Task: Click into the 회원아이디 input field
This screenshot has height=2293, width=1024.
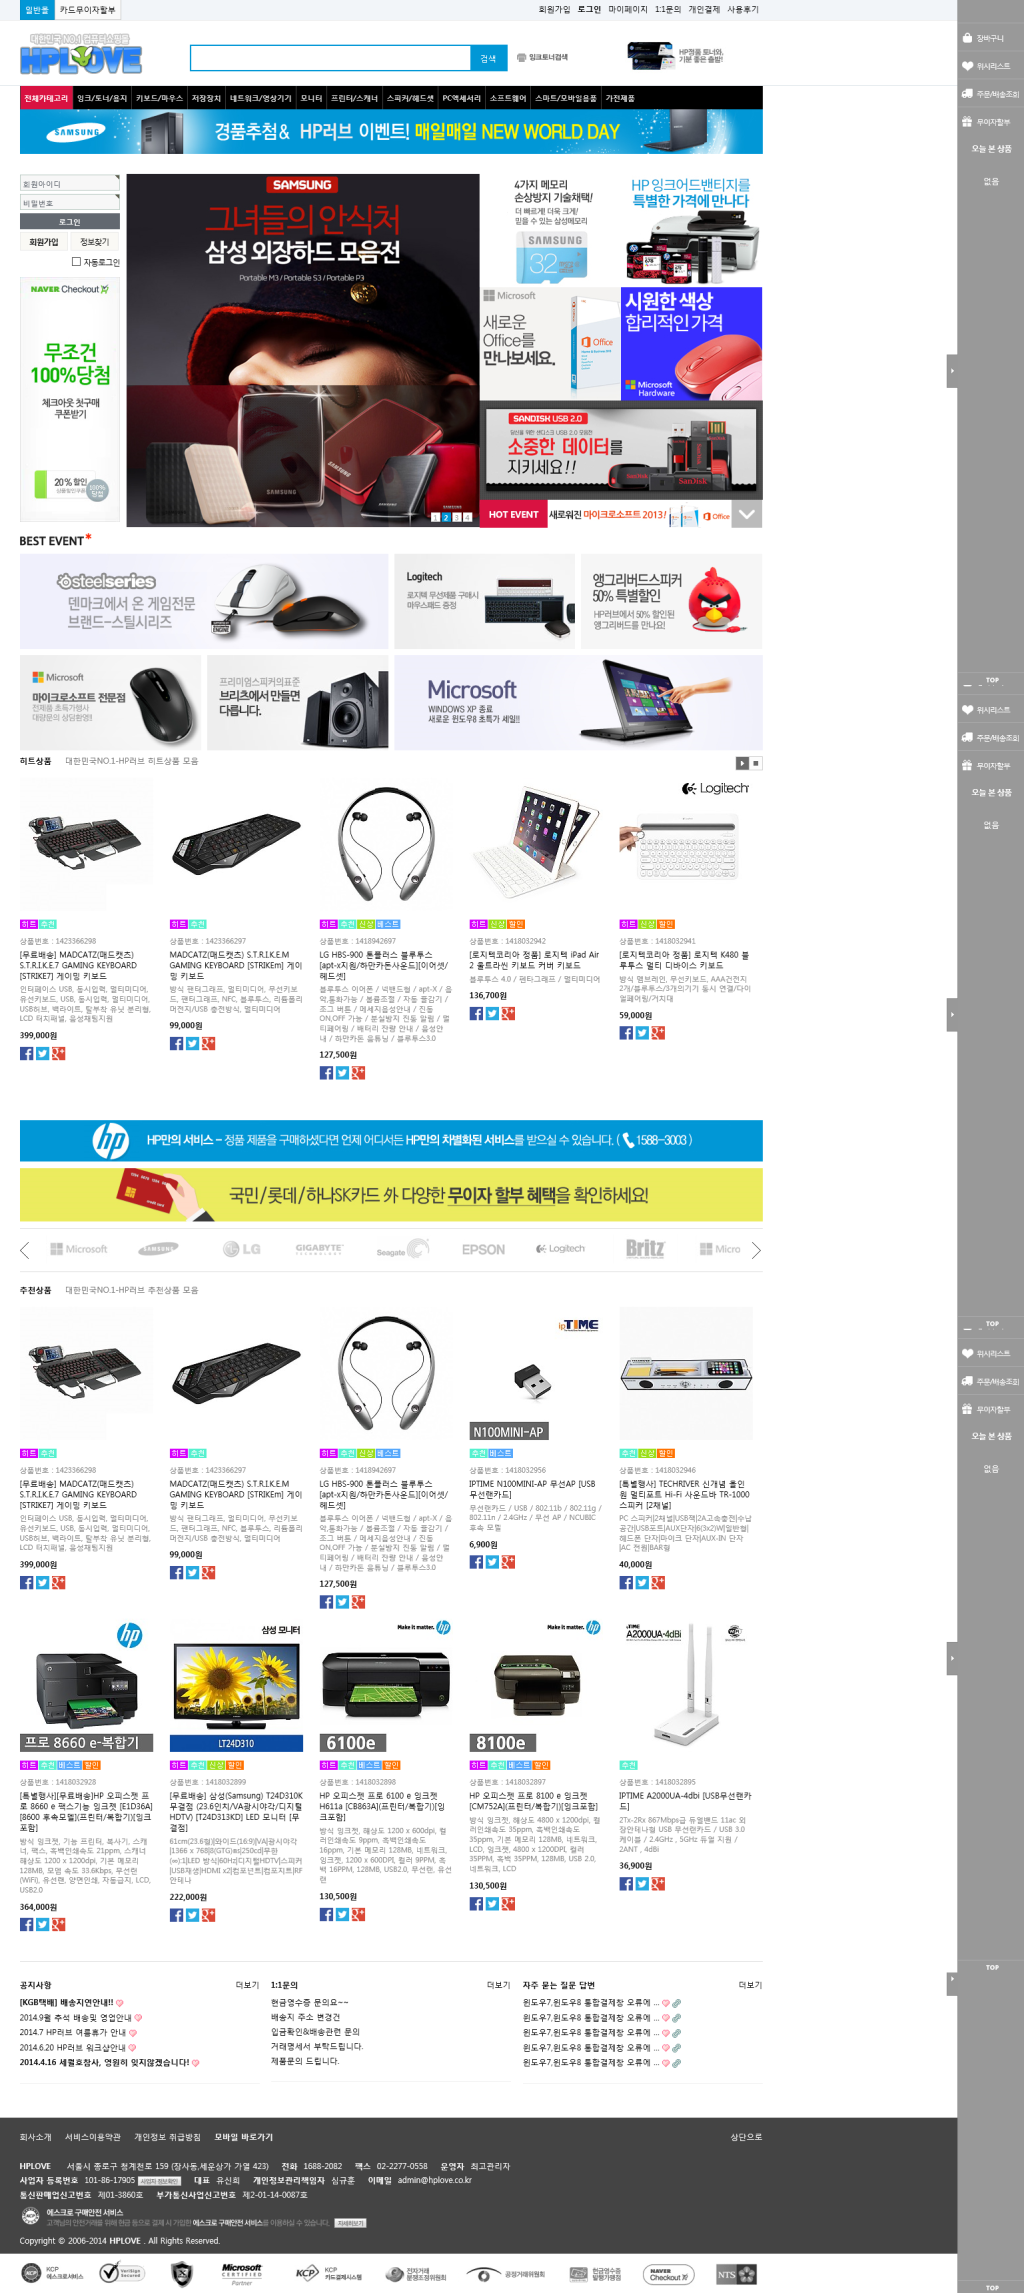Action: (x=70, y=184)
